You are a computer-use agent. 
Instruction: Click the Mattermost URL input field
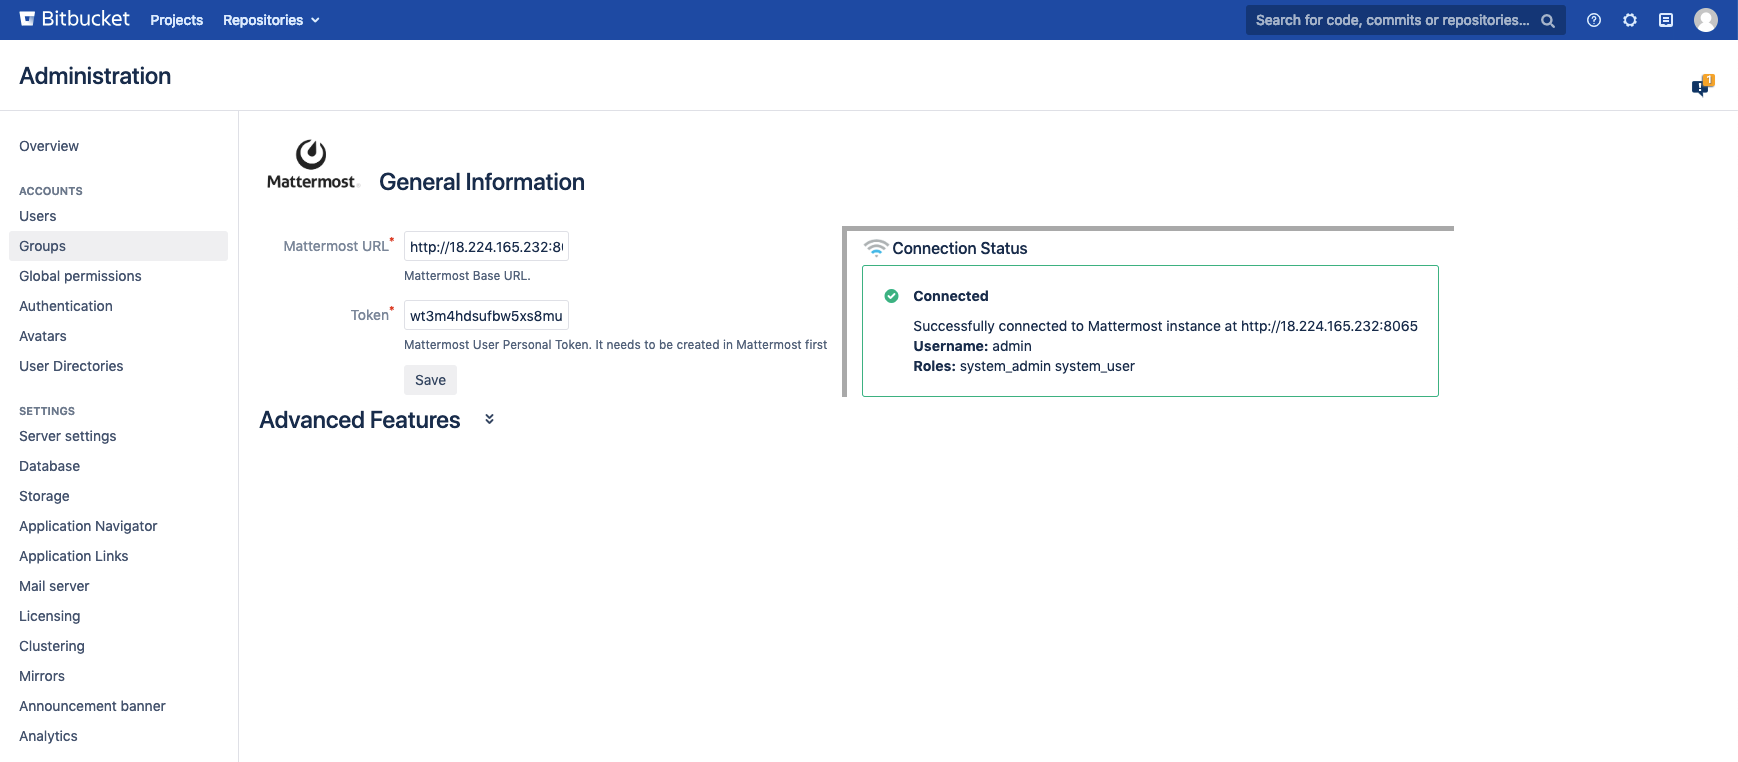[486, 247]
